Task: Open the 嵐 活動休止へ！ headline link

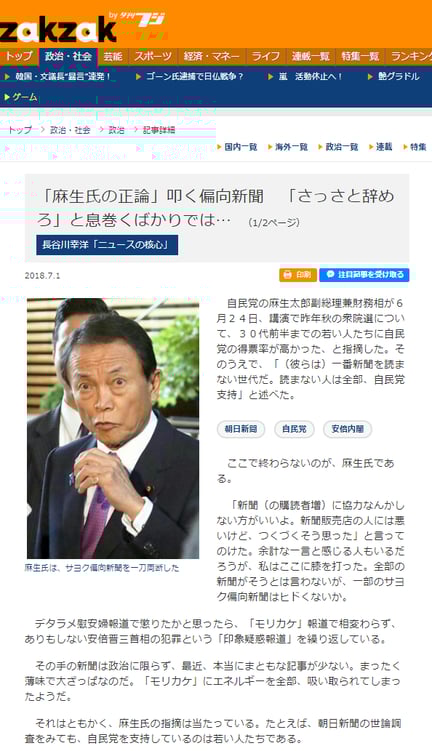Action: (310, 76)
